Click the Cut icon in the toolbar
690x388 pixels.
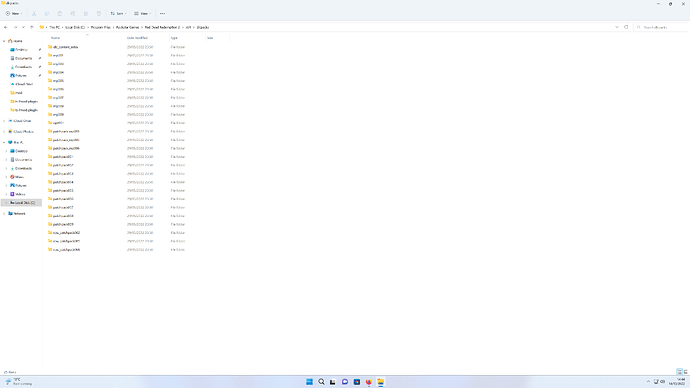[34, 14]
